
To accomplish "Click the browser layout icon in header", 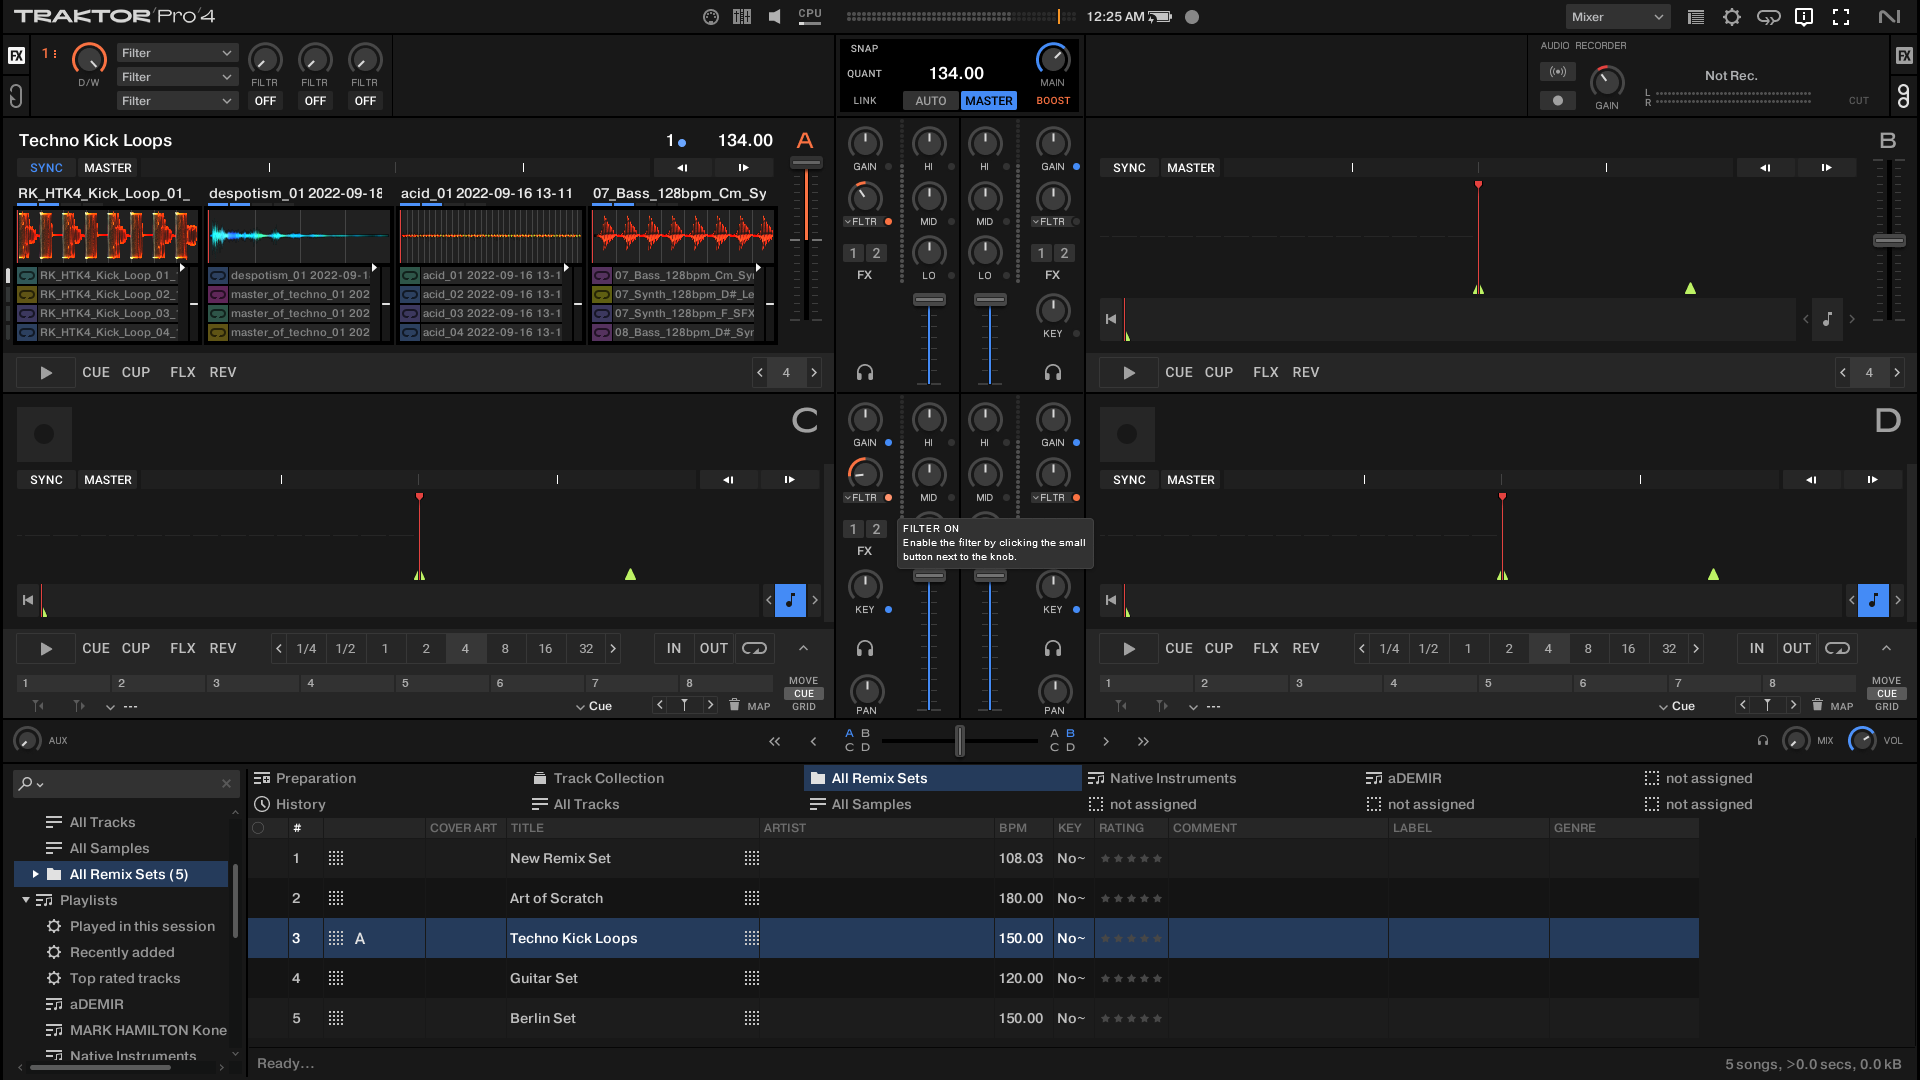I will tap(1696, 17).
